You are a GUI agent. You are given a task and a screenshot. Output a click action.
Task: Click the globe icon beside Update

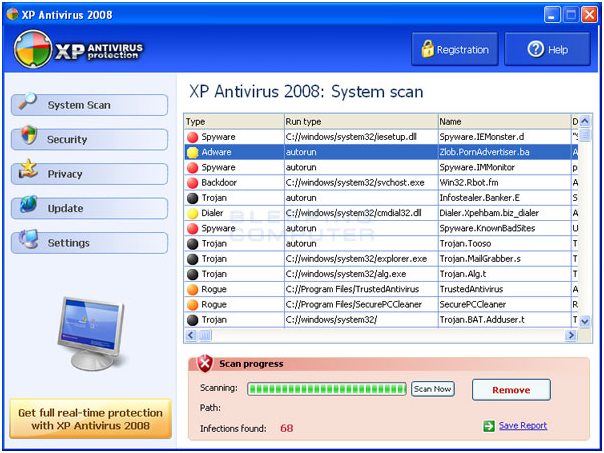(x=29, y=204)
